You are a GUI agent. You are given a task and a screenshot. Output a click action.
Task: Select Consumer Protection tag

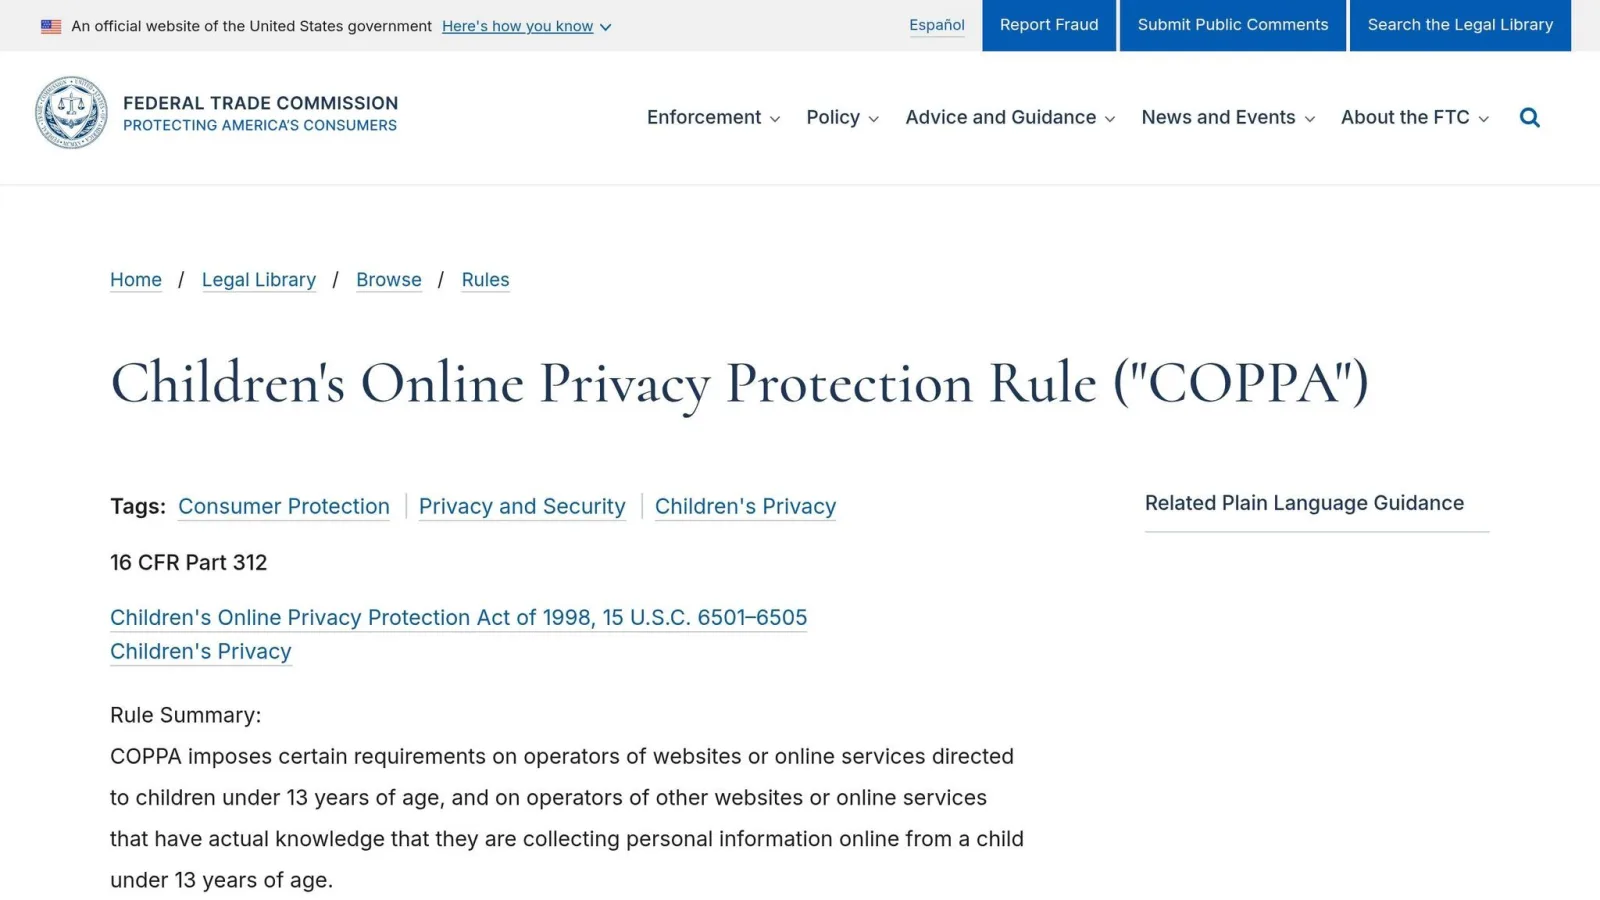[x=284, y=507]
